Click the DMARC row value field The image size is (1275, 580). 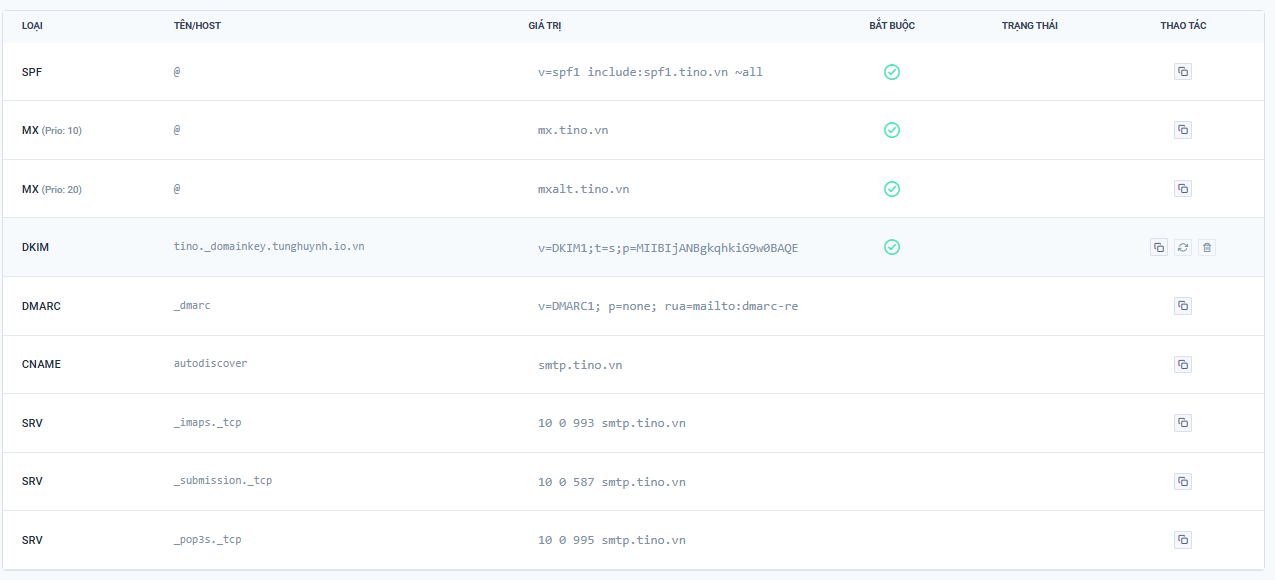669,305
